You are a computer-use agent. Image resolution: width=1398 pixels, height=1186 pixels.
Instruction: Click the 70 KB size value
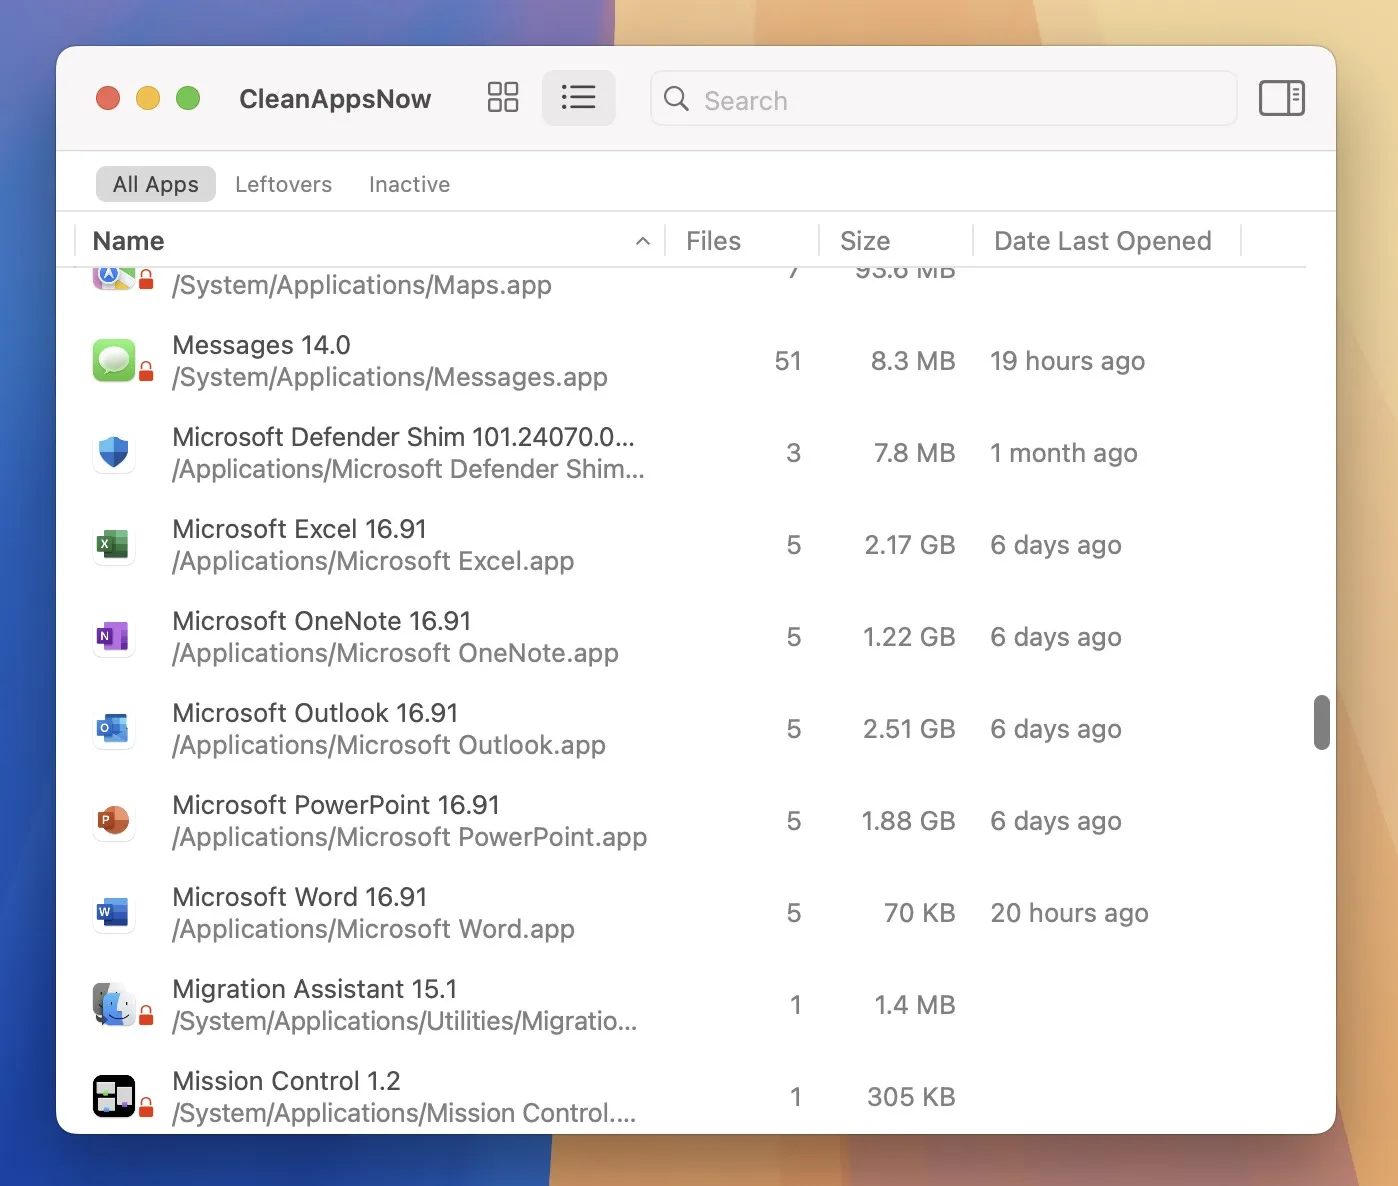920,913
